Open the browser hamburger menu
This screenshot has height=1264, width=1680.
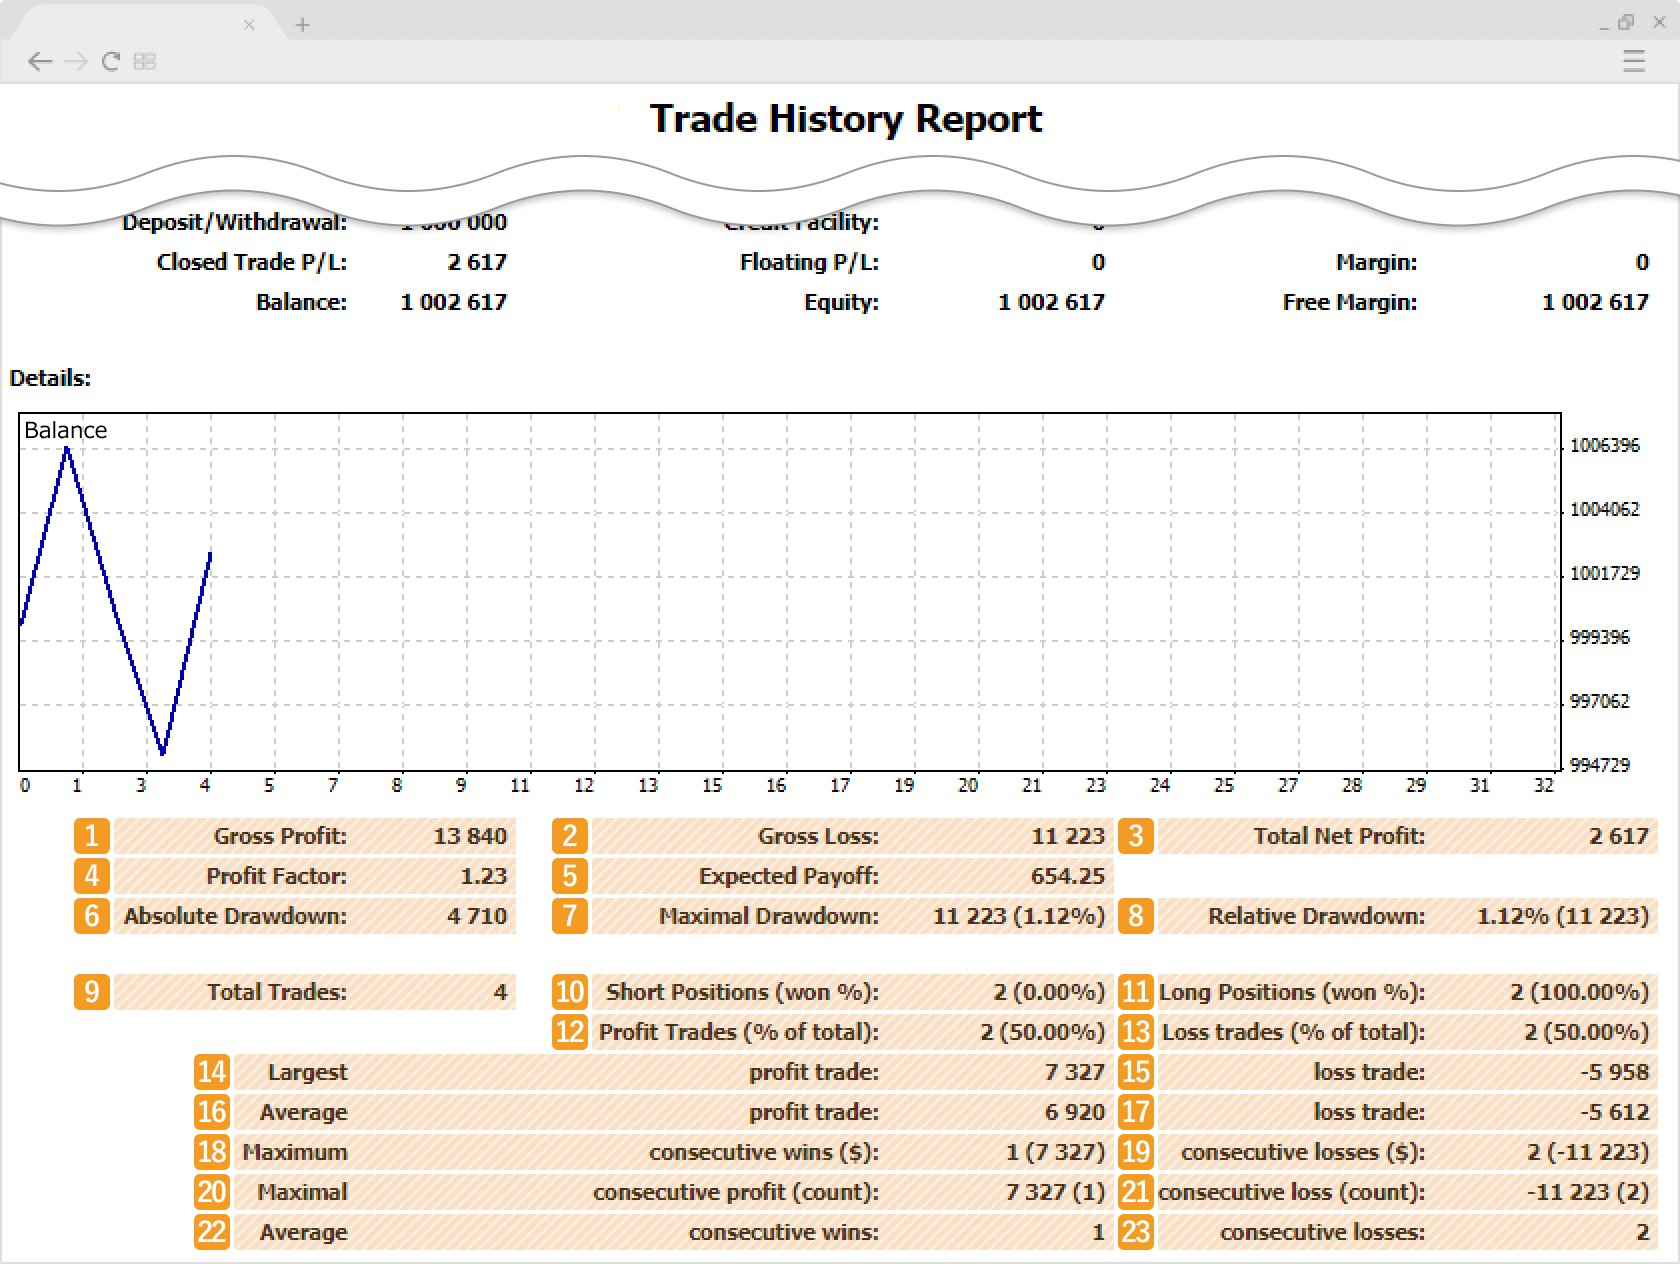pos(1634,61)
